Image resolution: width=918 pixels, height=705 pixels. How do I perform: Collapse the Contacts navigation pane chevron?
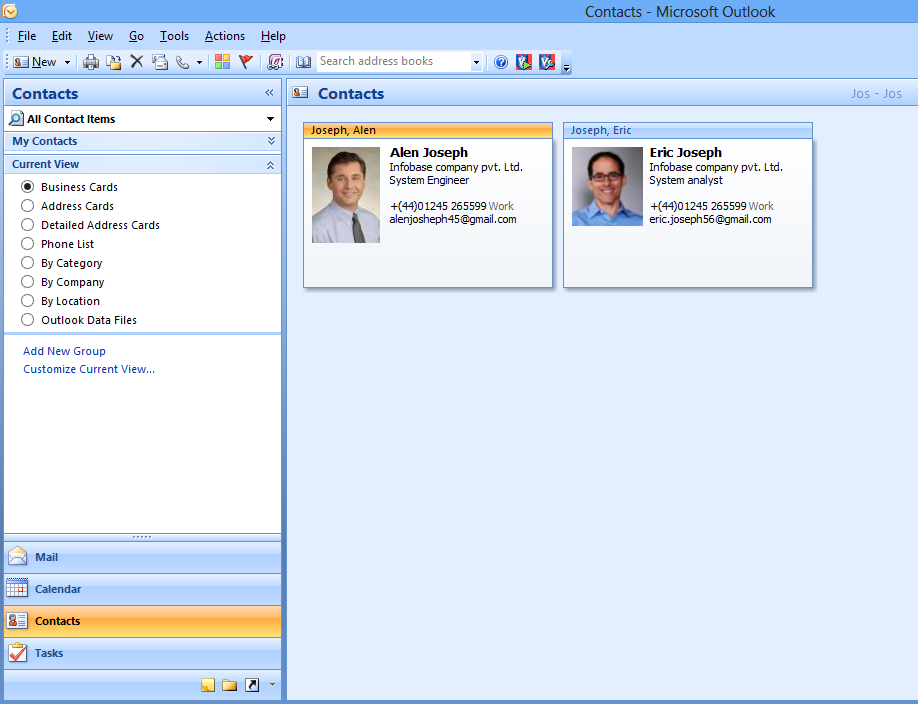click(269, 93)
